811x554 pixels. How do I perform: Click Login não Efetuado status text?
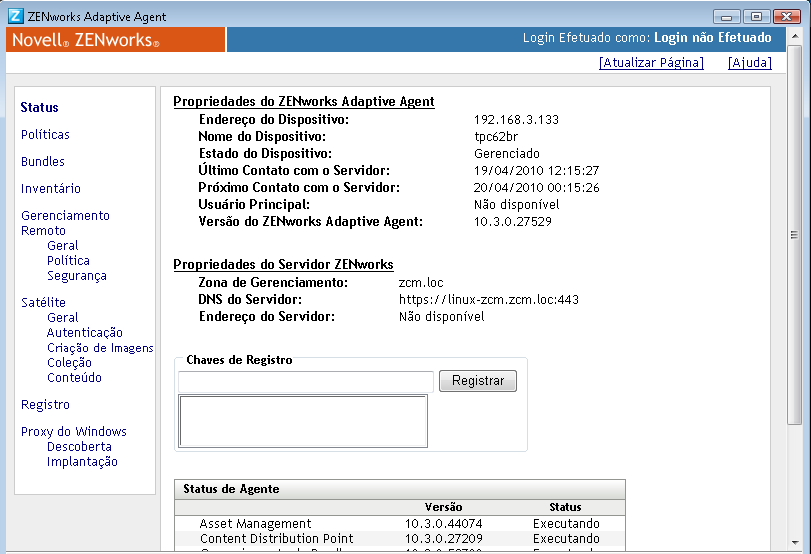click(x=713, y=38)
